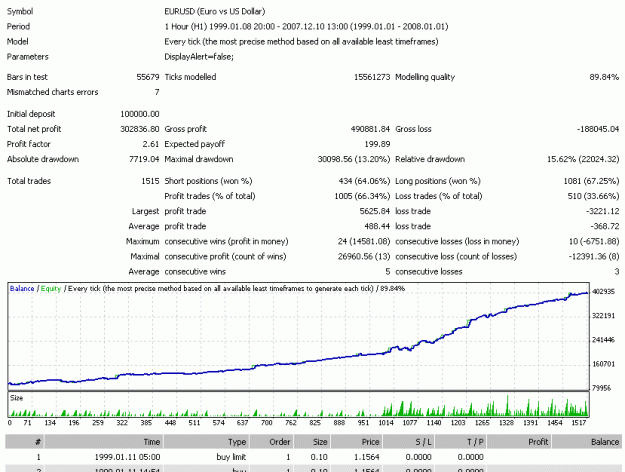625x472 pixels.
Task: Click the chart axis value 241446
Action: [x=603, y=340]
